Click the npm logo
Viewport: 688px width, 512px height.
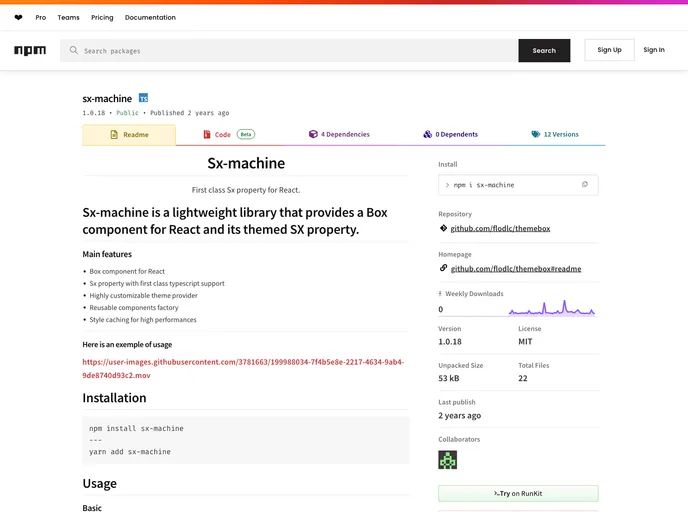30,50
